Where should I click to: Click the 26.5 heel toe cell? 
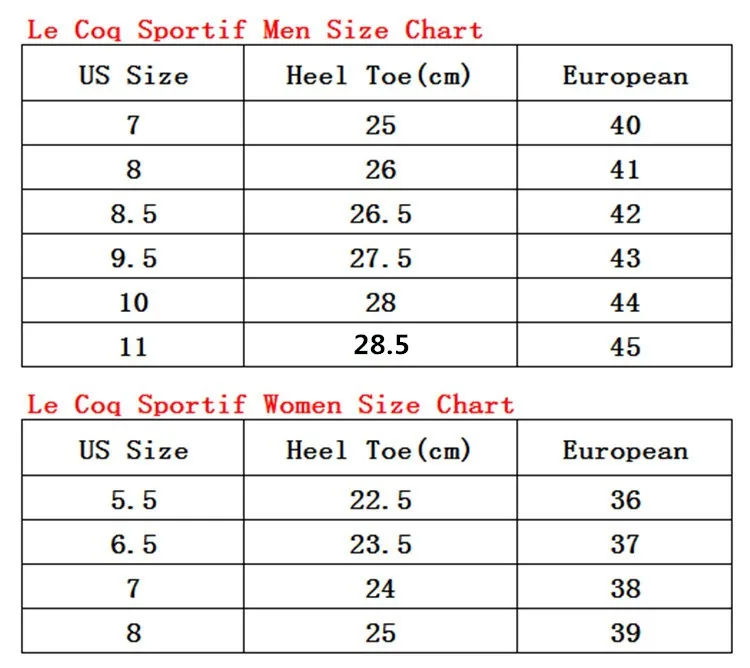tap(380, 212)
